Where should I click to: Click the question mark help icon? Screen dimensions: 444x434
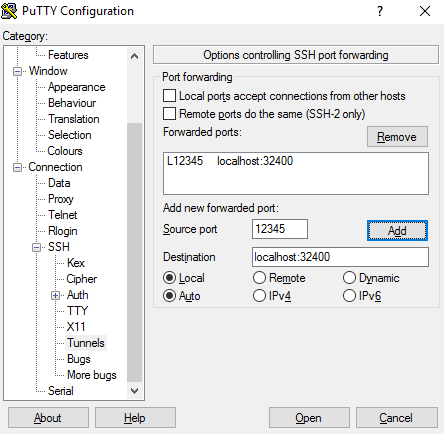click(380, 11)
